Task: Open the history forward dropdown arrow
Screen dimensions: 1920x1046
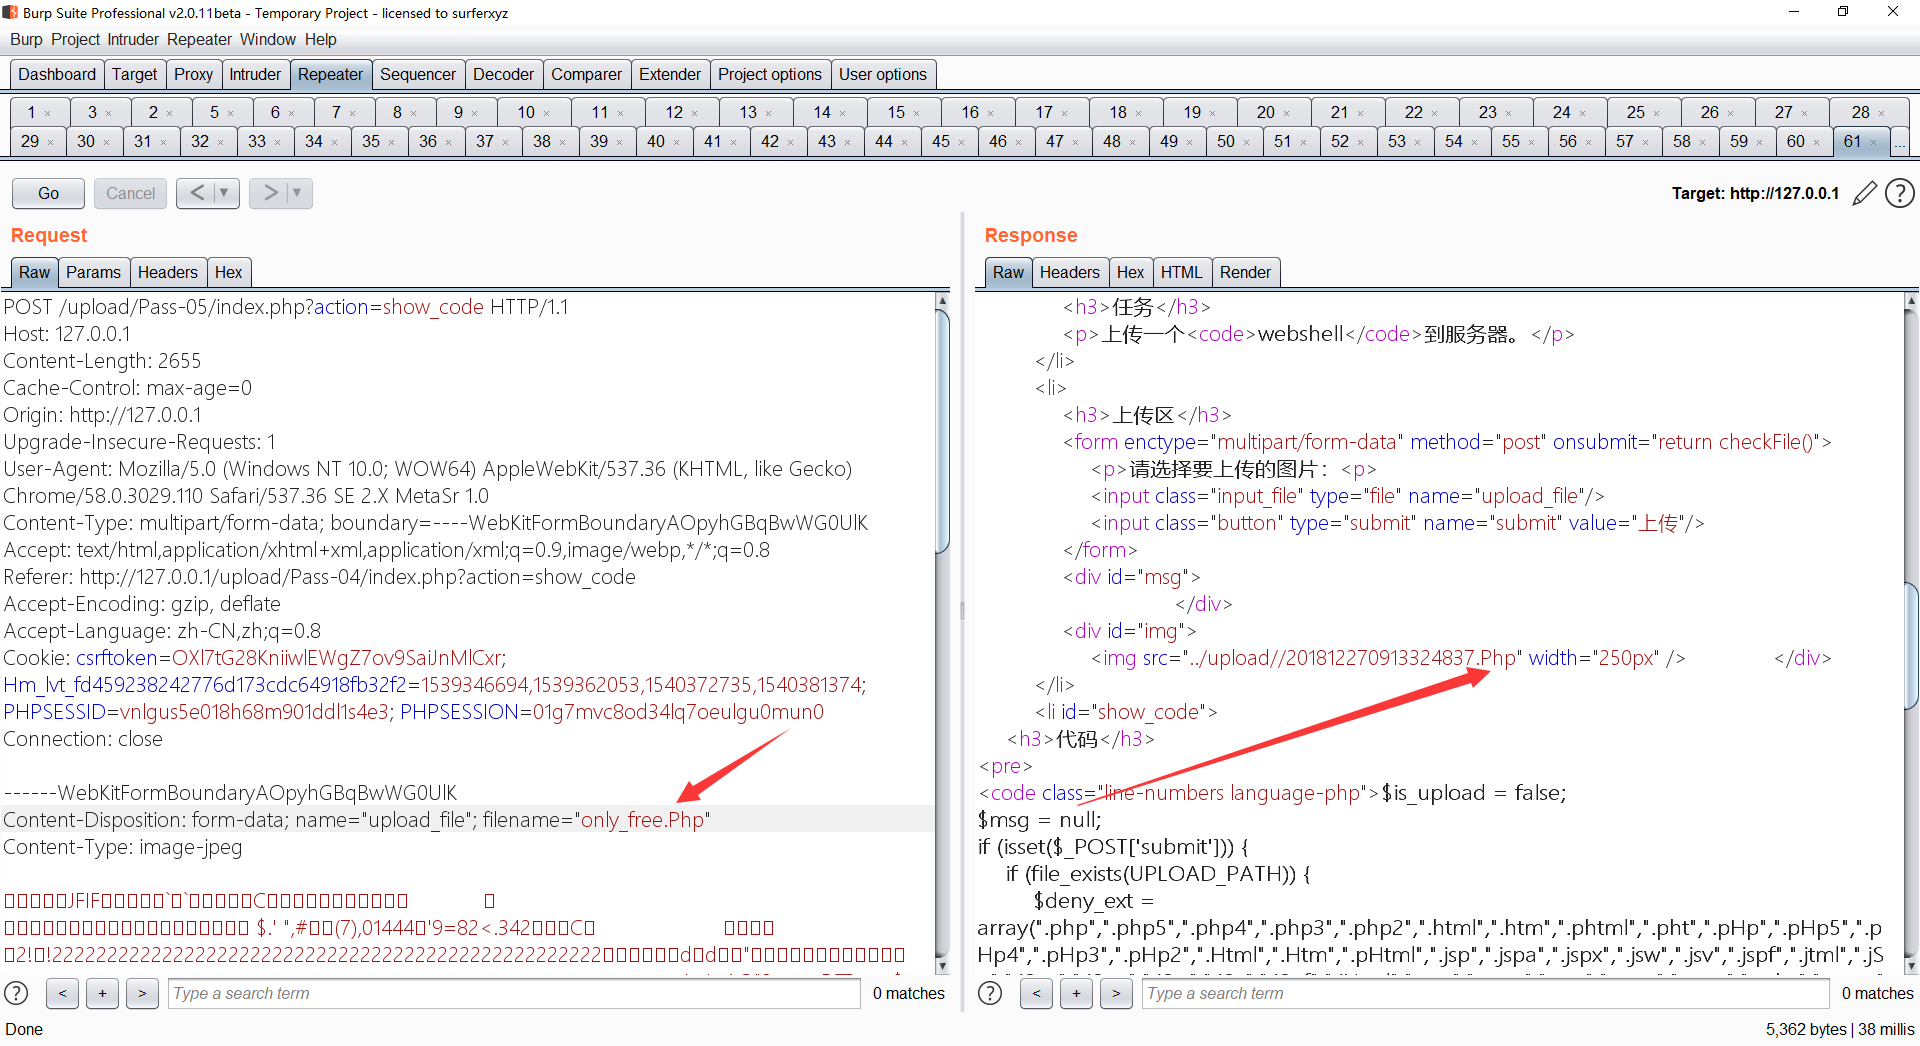Action: coord(297,193)
